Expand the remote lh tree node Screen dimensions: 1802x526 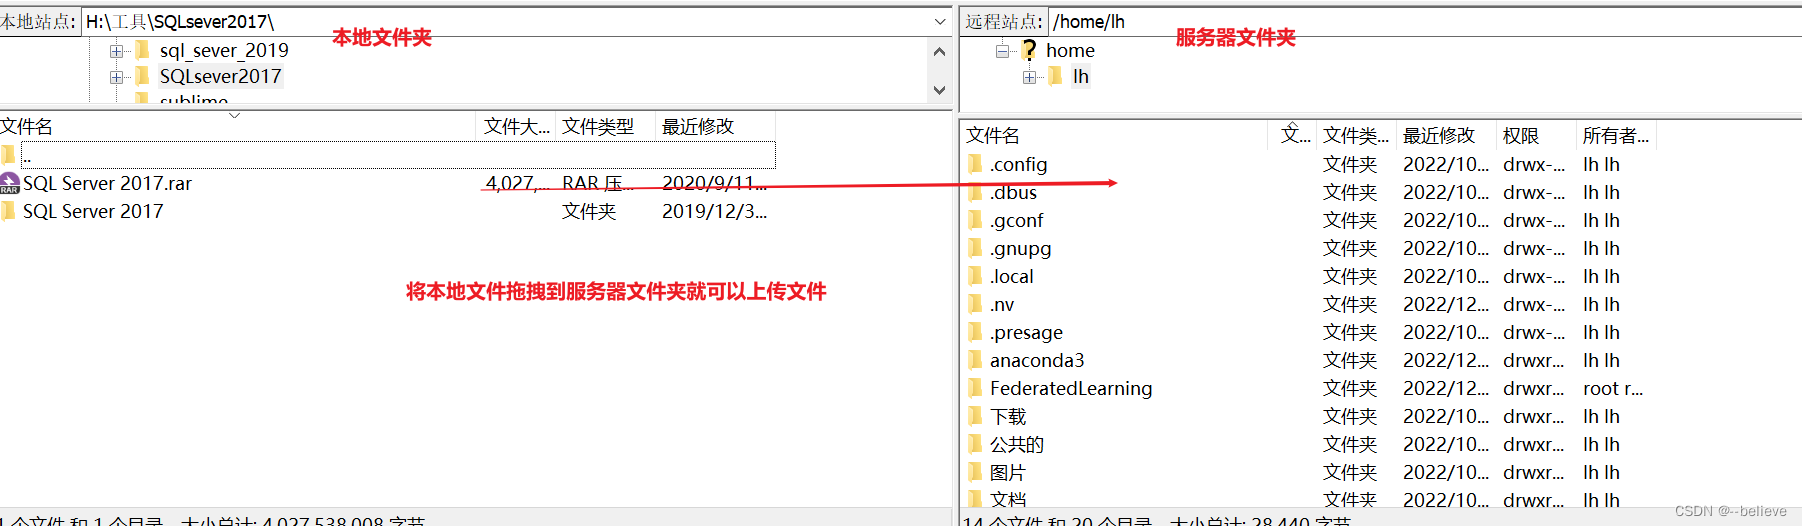point(1029,77)
